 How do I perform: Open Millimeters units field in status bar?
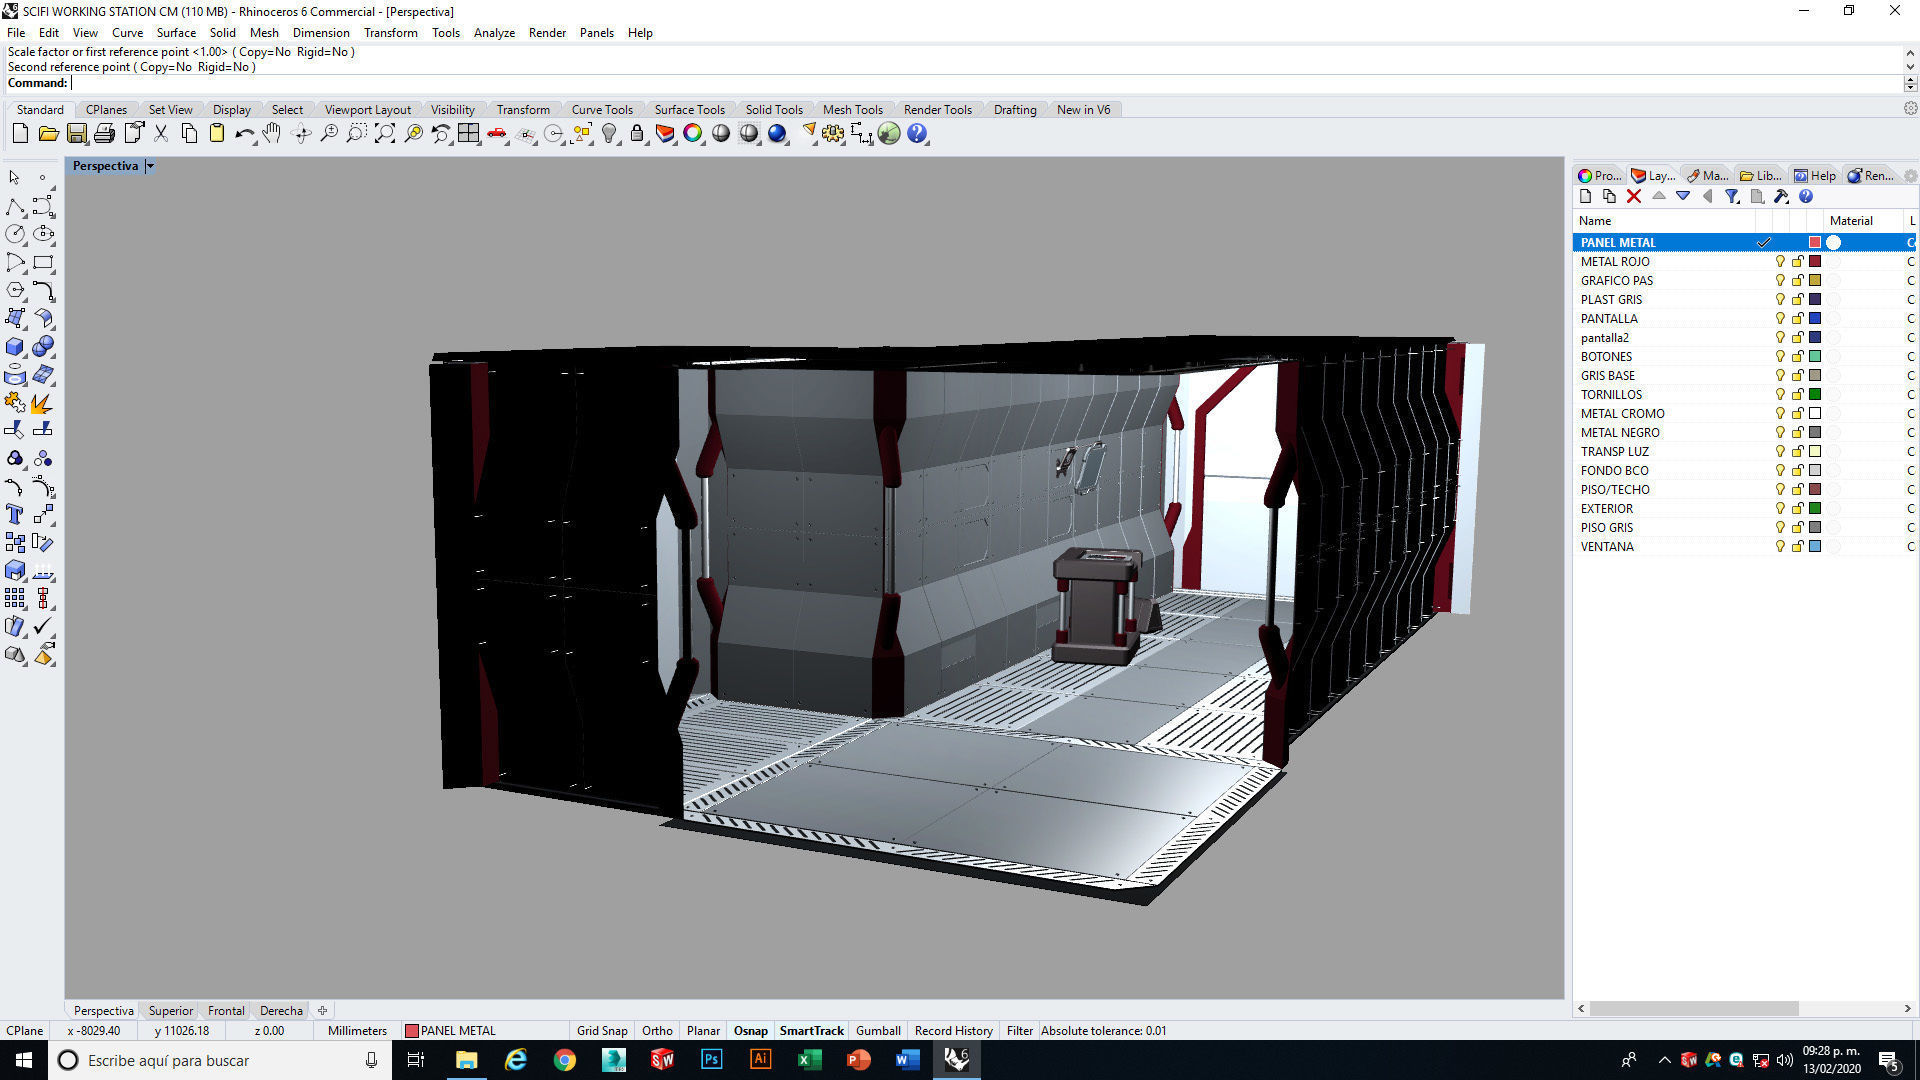(357, 1031)
